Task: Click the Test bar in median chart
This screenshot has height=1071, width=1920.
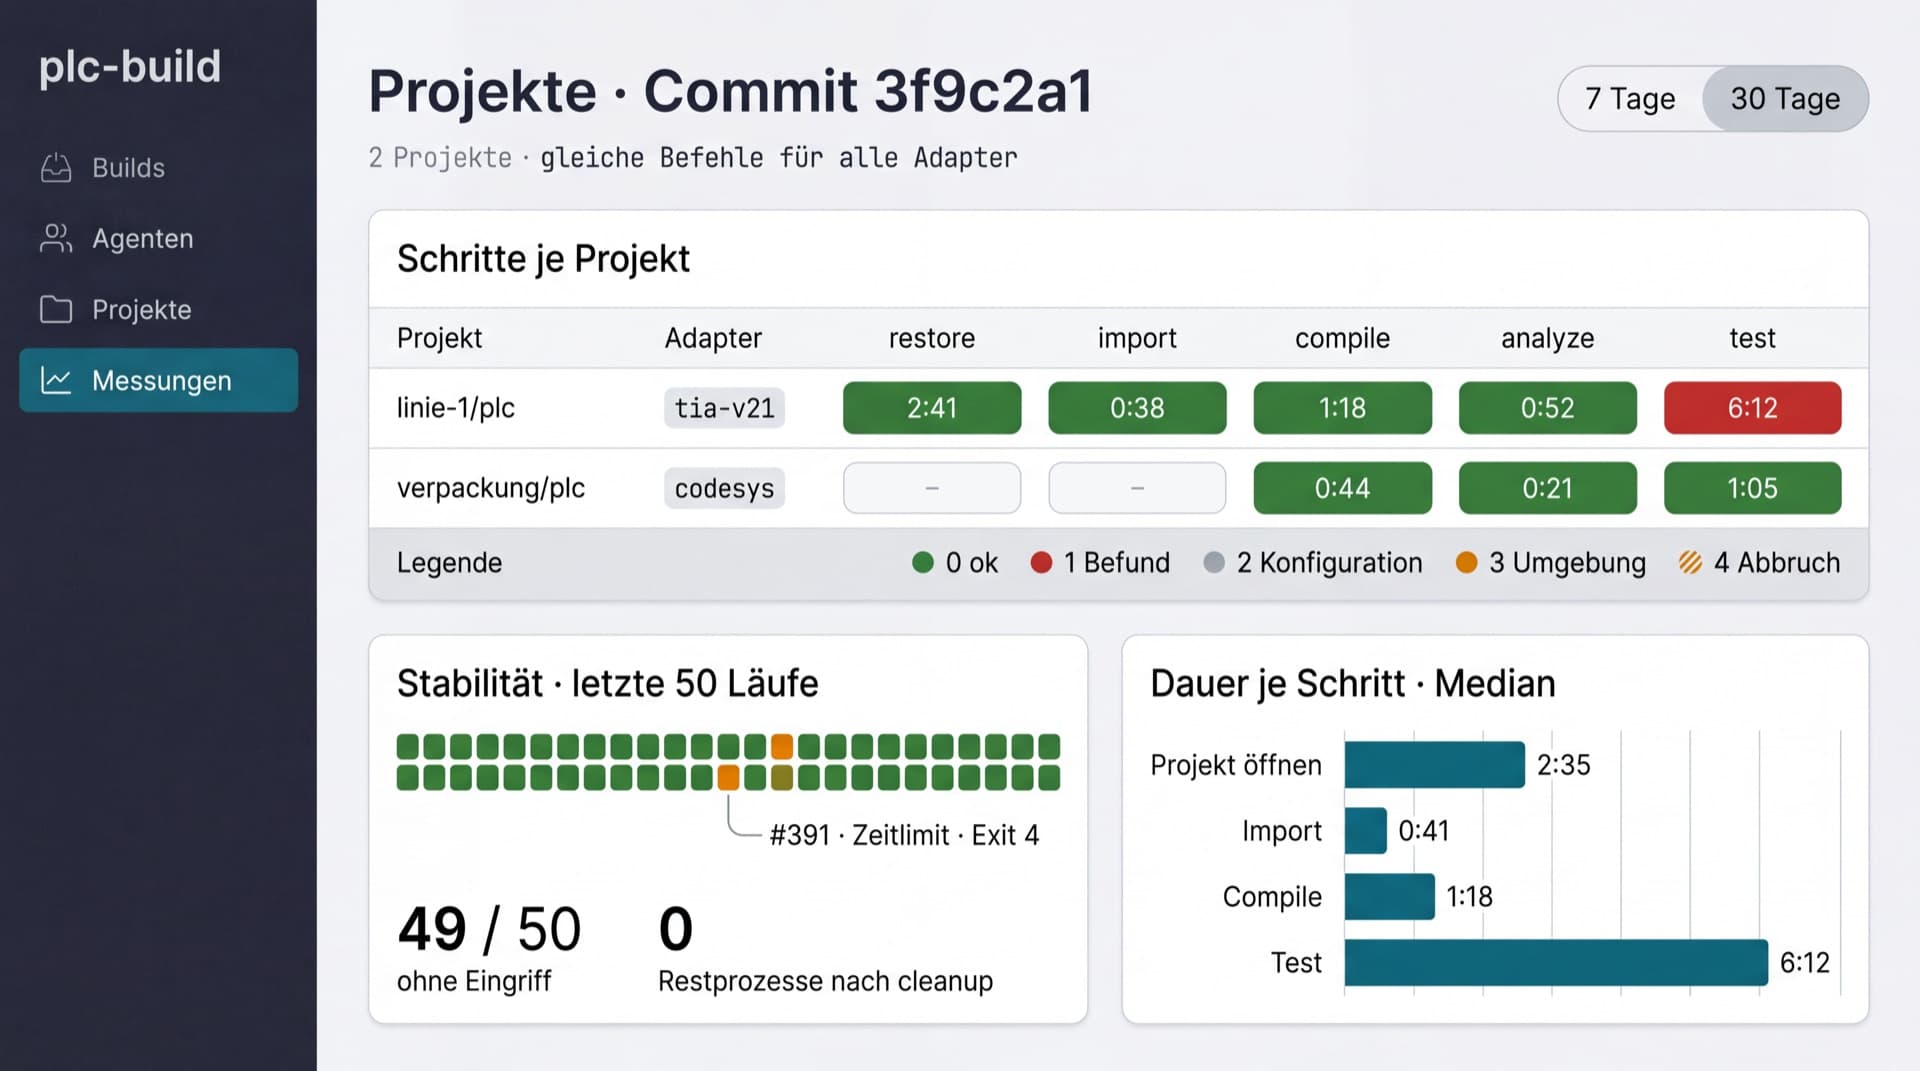Action: [1556, 962]
